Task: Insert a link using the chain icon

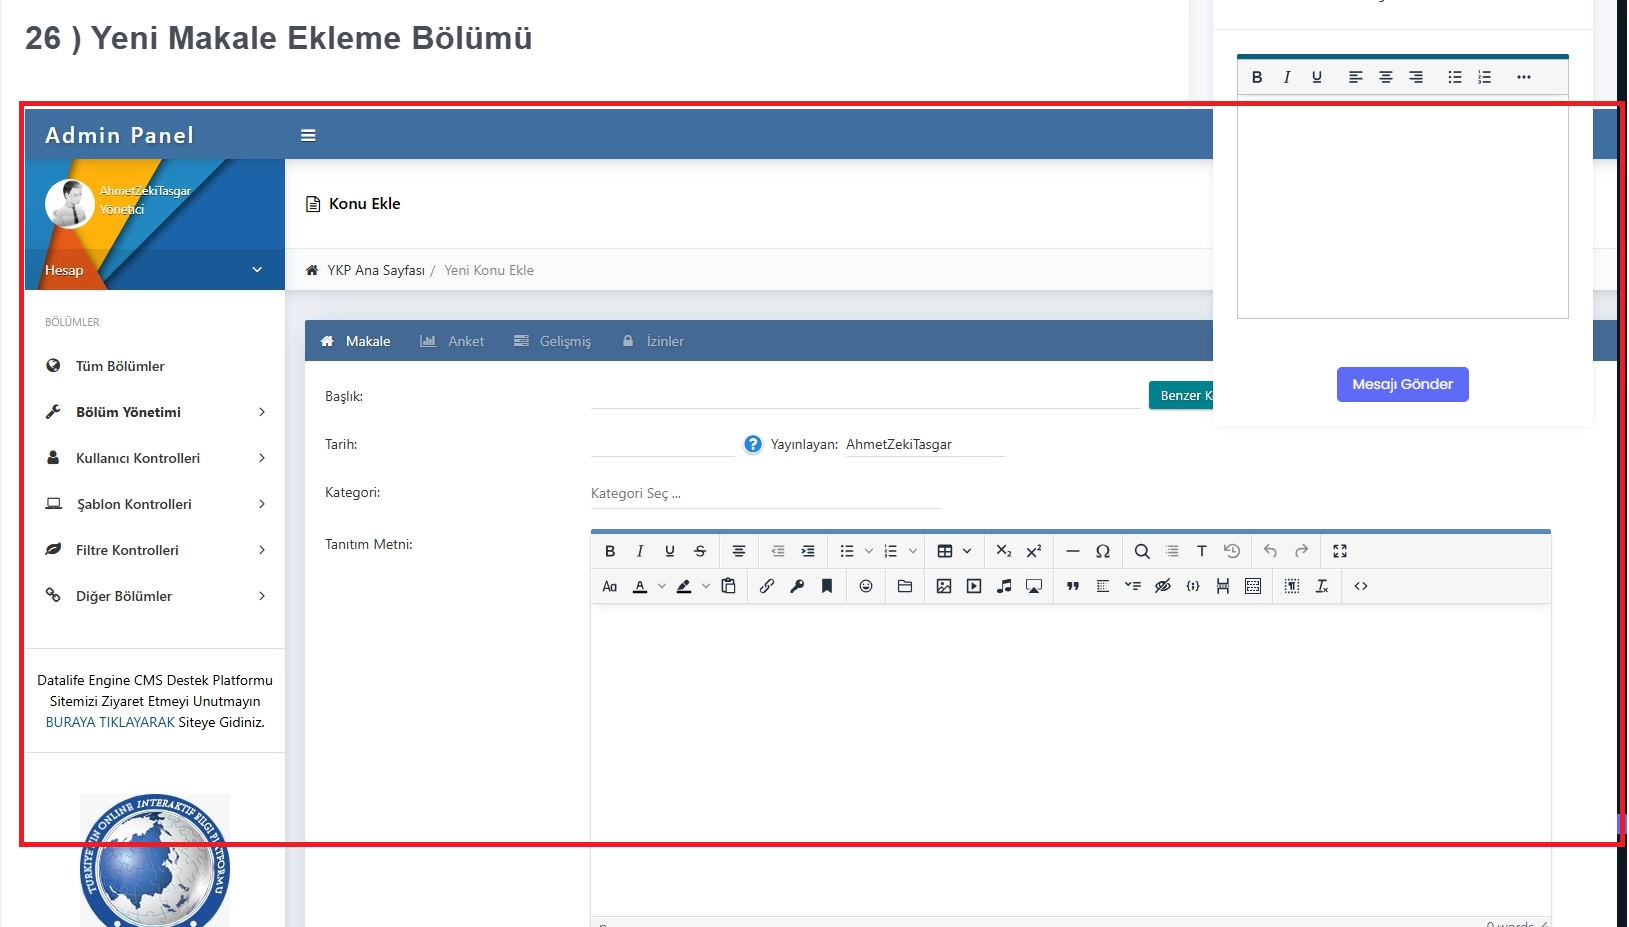Action: click(x=767, y=586)
